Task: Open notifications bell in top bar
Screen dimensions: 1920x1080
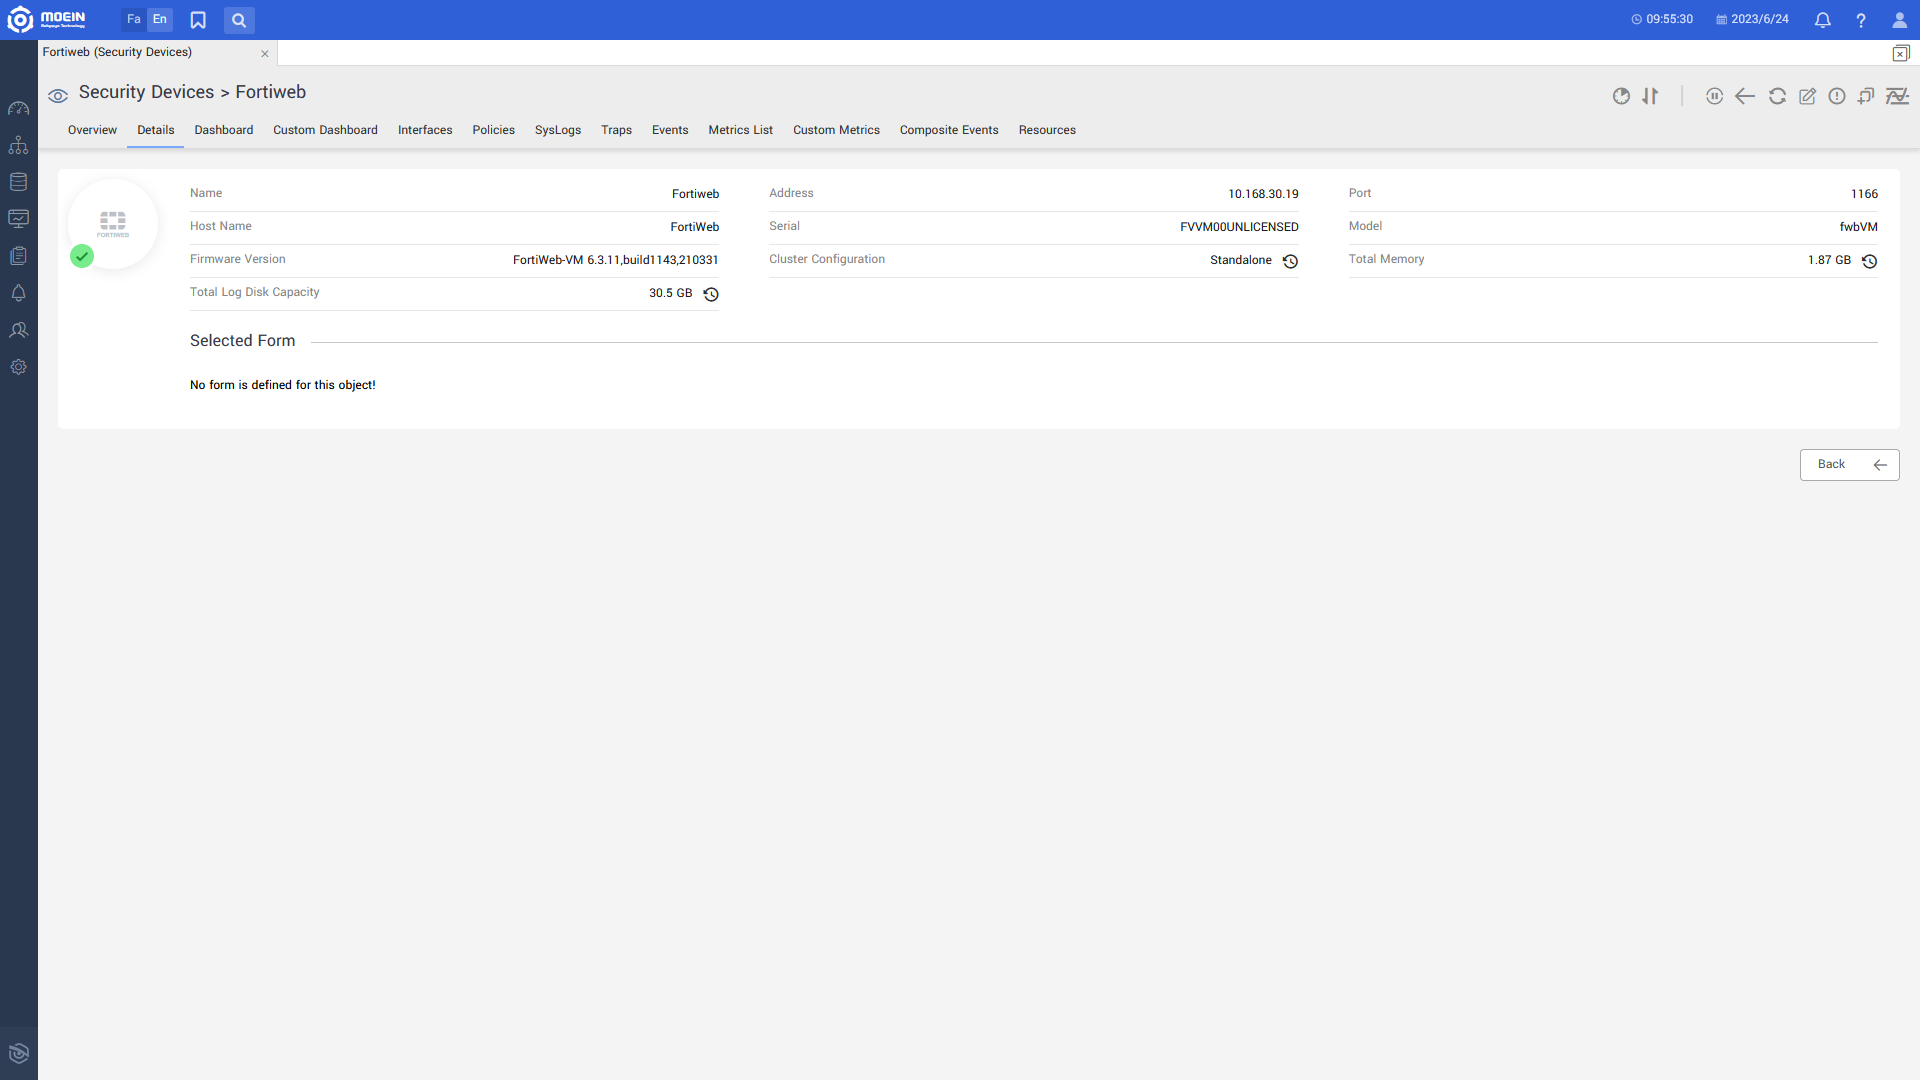Action: [x=1823, y=20]
